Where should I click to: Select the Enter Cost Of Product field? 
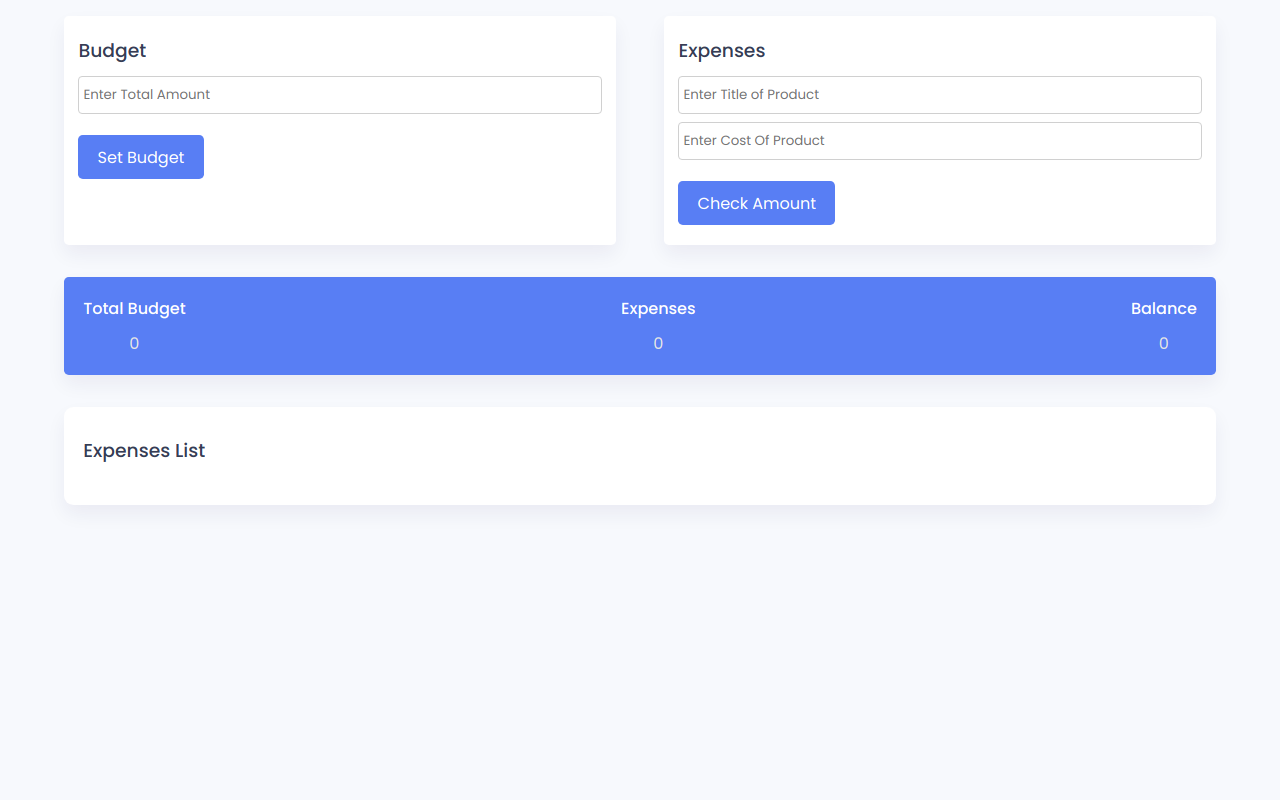point(939,141)
